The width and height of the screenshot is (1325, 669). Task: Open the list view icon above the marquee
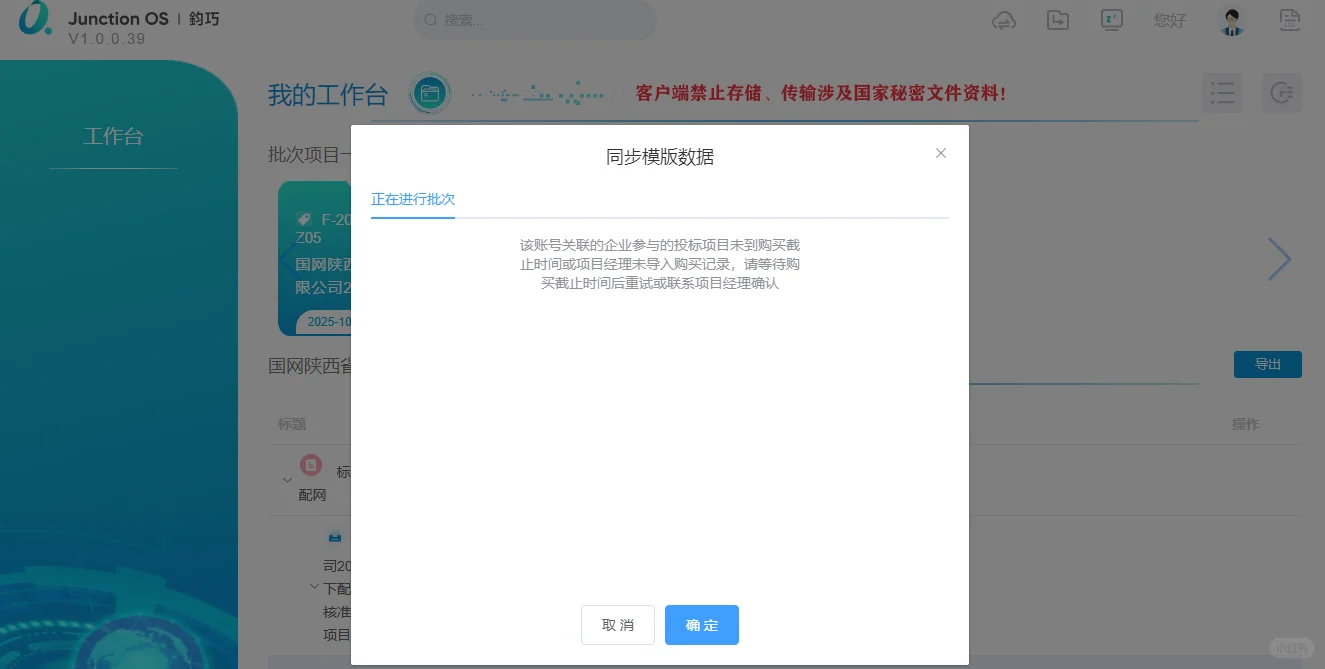1222,93
